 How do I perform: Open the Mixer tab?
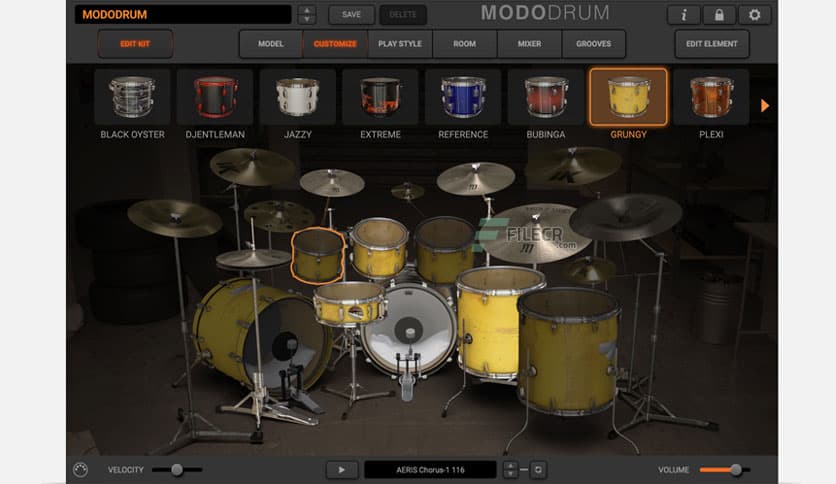[x=529, y=44]
